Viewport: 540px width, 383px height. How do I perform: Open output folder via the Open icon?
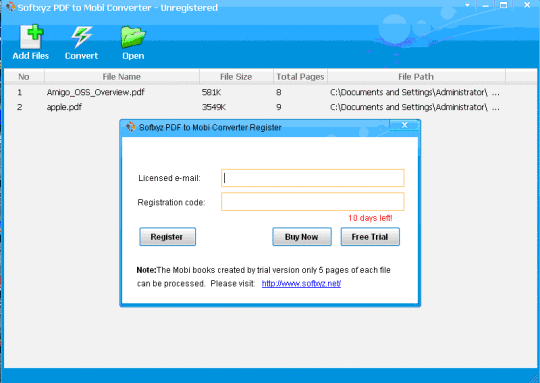pyautogui.click(x=133, y=37)
